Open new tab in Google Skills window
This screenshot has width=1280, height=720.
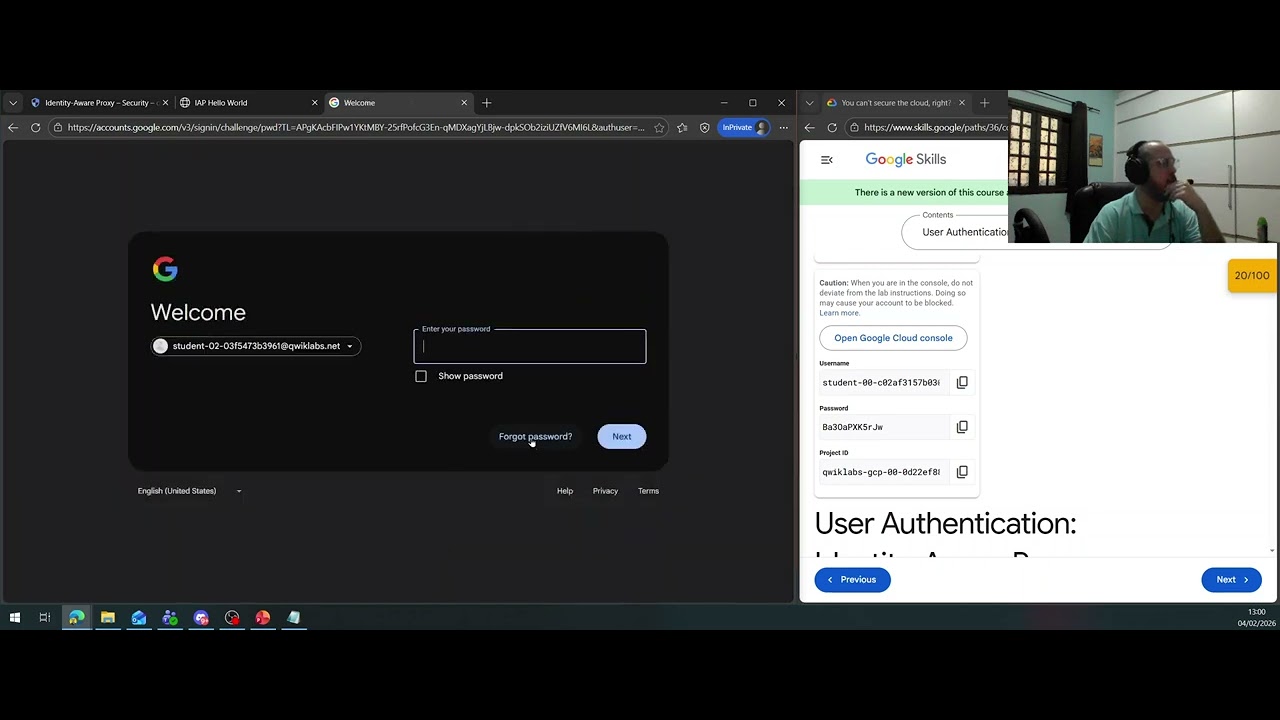(984, 102)
